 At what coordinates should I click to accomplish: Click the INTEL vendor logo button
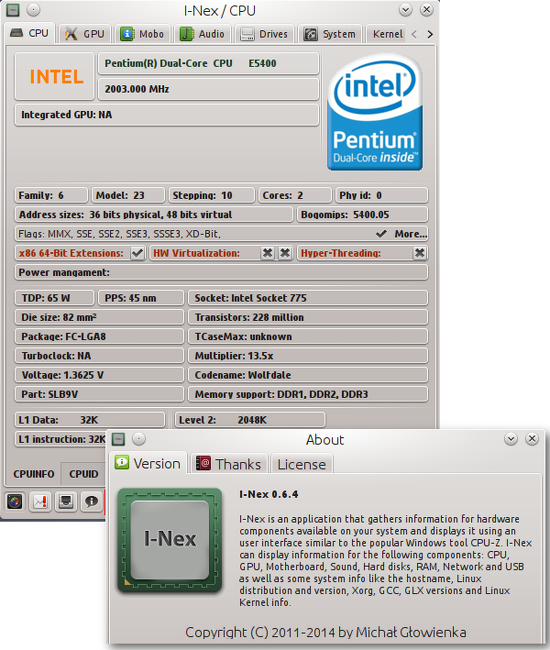tap(55, 77)
